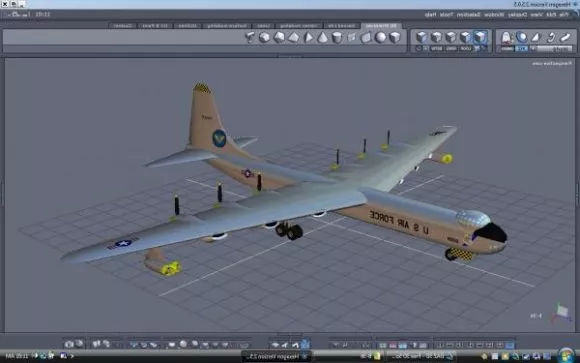
Task: Open the View menu
Action: pyautogui.click(x=536, y=15)
